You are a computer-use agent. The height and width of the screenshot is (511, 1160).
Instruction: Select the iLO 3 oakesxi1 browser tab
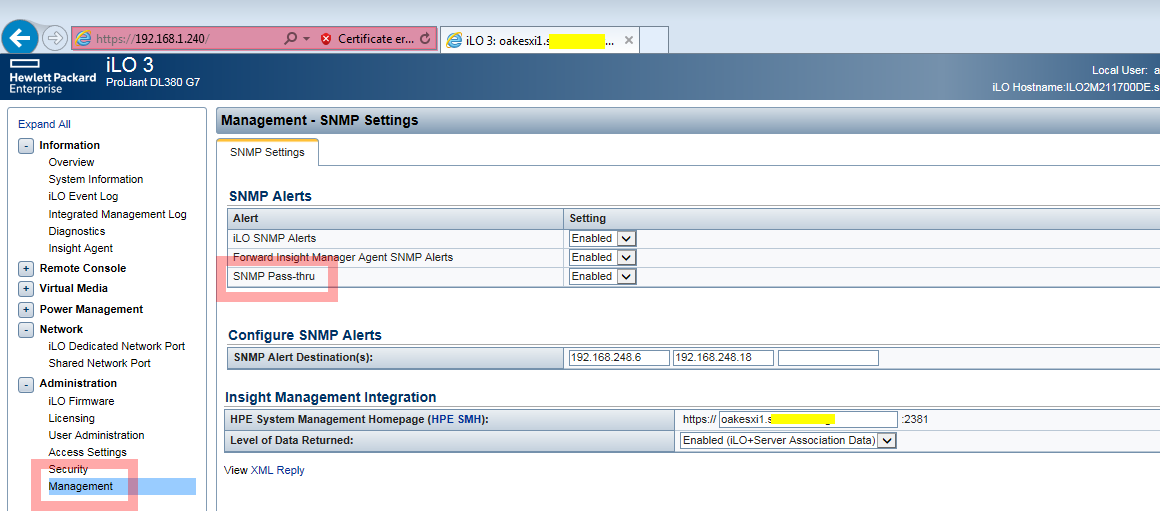(540, 41)
